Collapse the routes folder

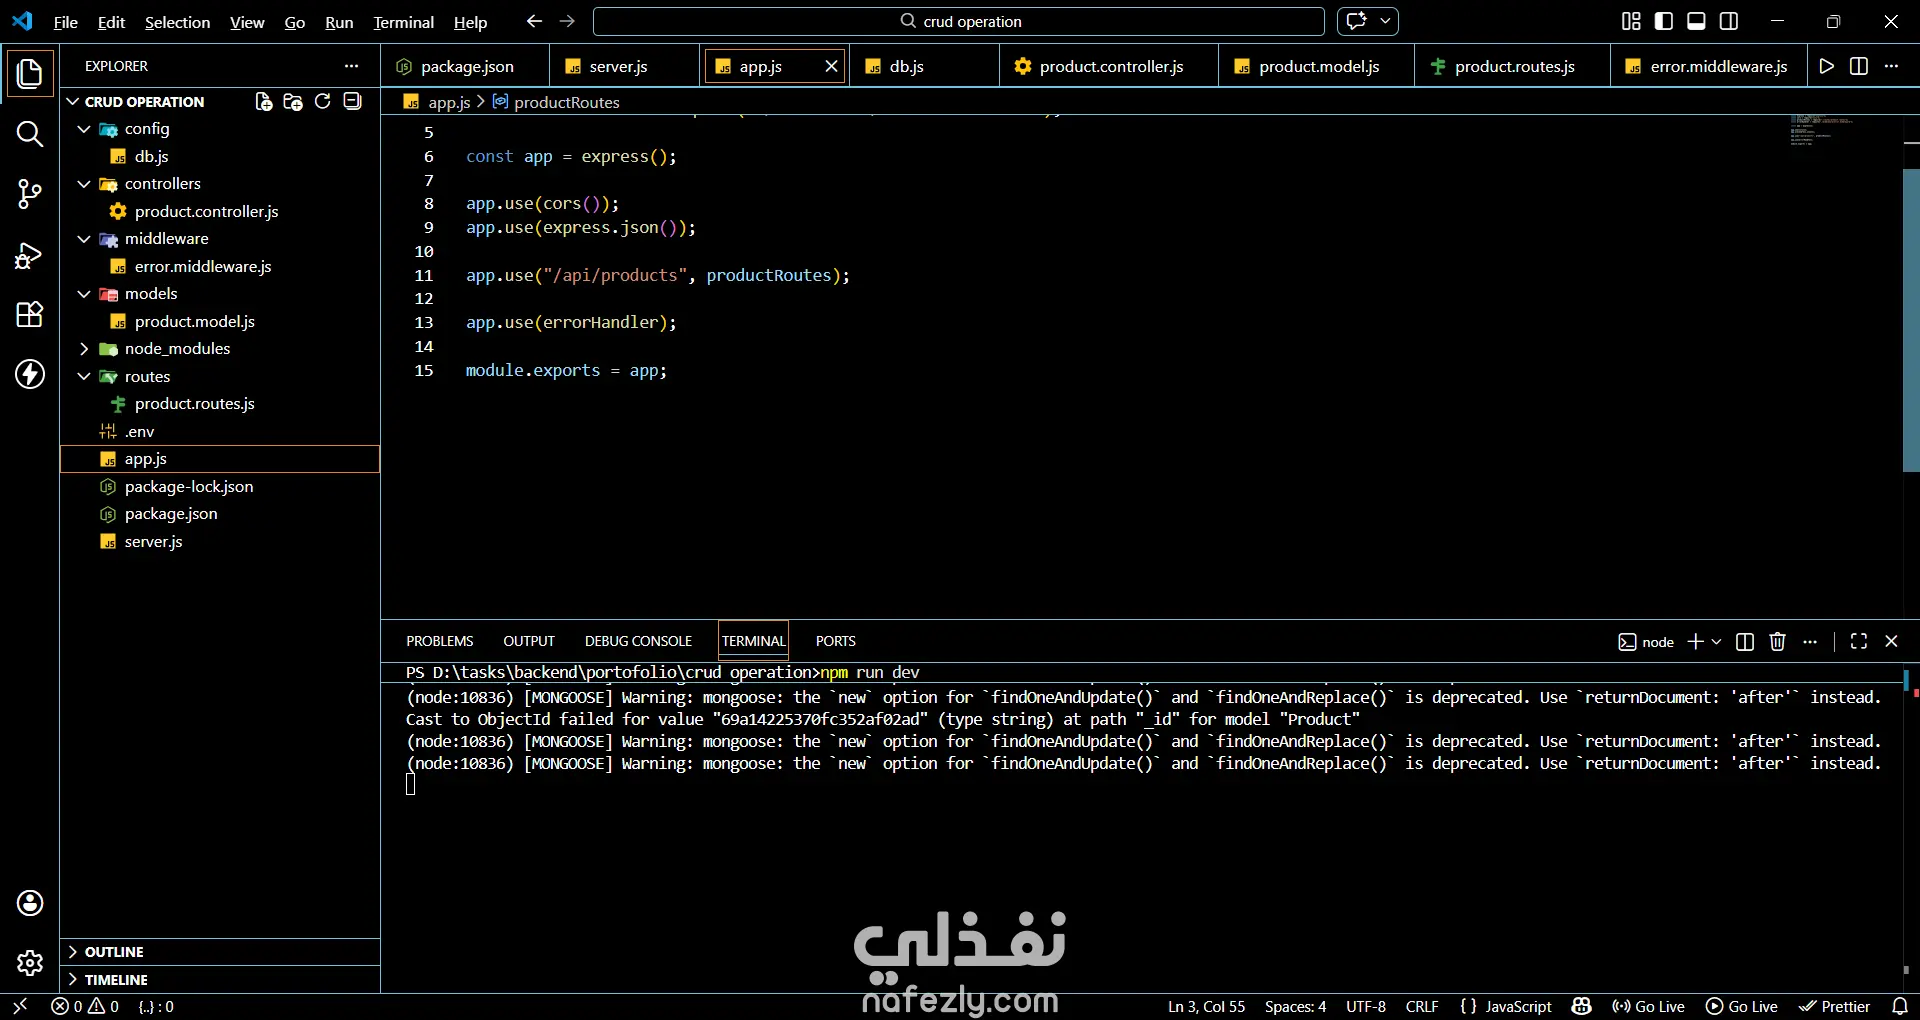(84, 377)
